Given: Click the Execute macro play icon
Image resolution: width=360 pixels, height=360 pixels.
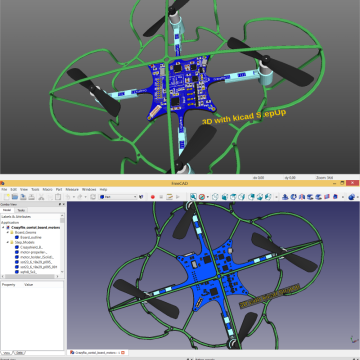Looking at the screenshot, I should tap(177, 197).
